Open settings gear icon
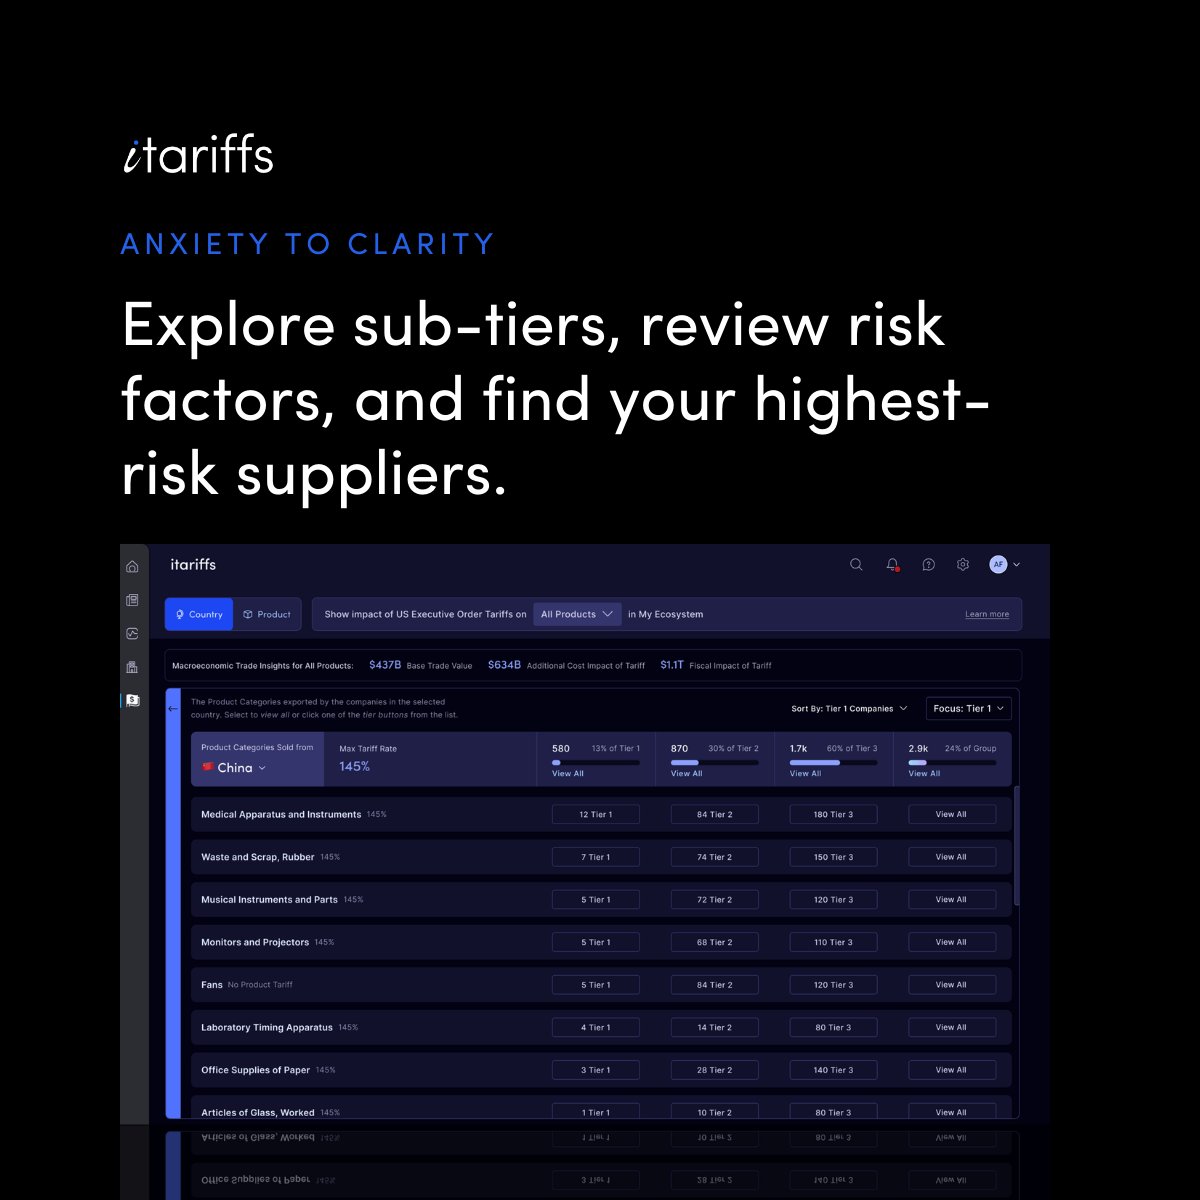1200x1200 pixels. click(x=963, y=565)
